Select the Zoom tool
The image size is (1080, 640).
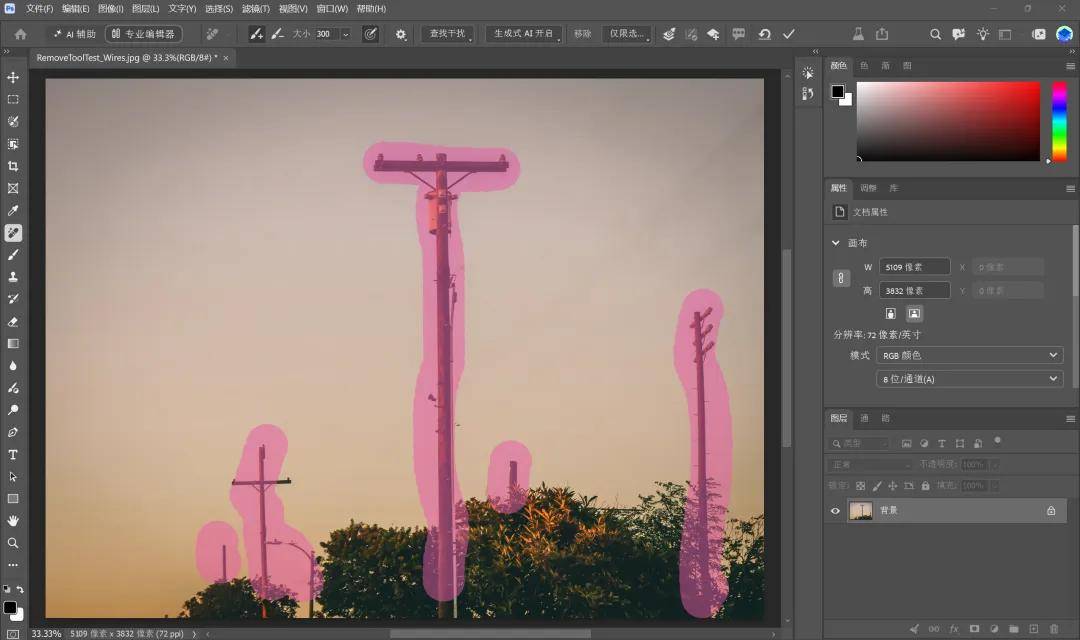13,543
